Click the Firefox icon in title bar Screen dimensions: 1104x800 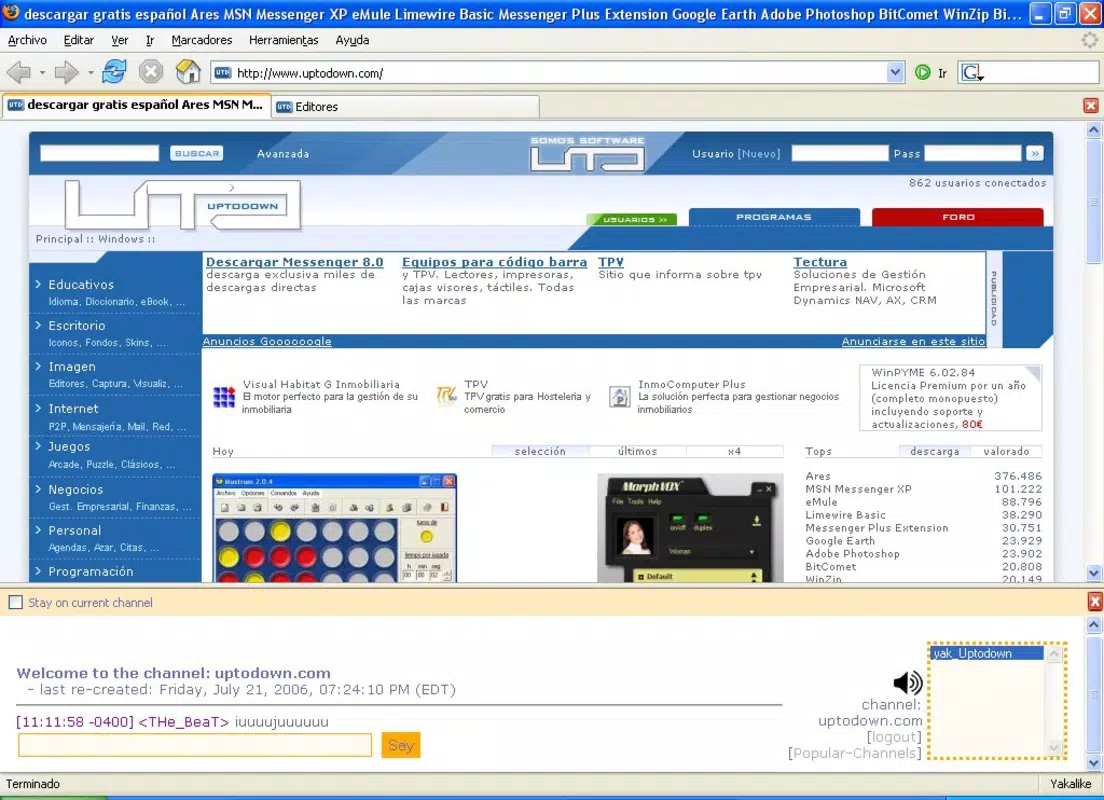coord(11,13)
